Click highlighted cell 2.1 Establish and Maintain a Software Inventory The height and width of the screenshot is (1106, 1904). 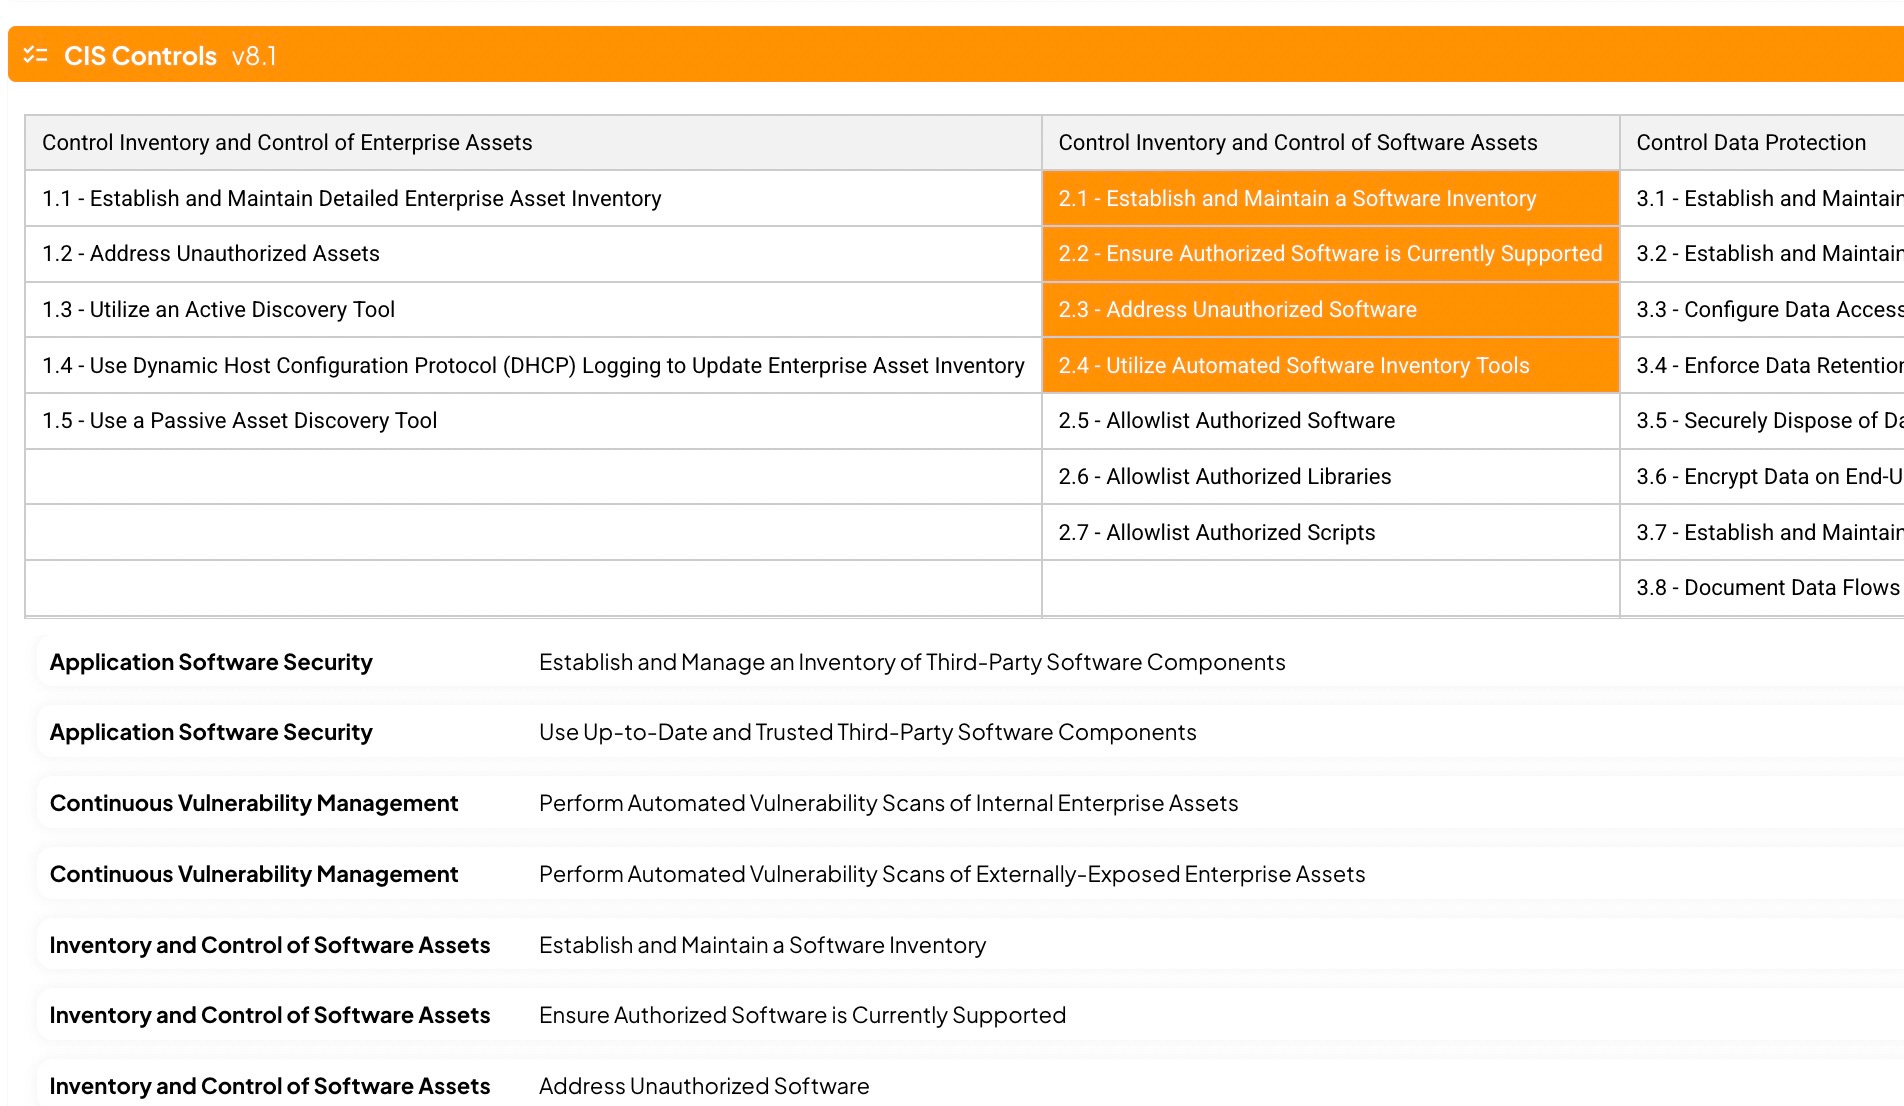click(1330, 199)
